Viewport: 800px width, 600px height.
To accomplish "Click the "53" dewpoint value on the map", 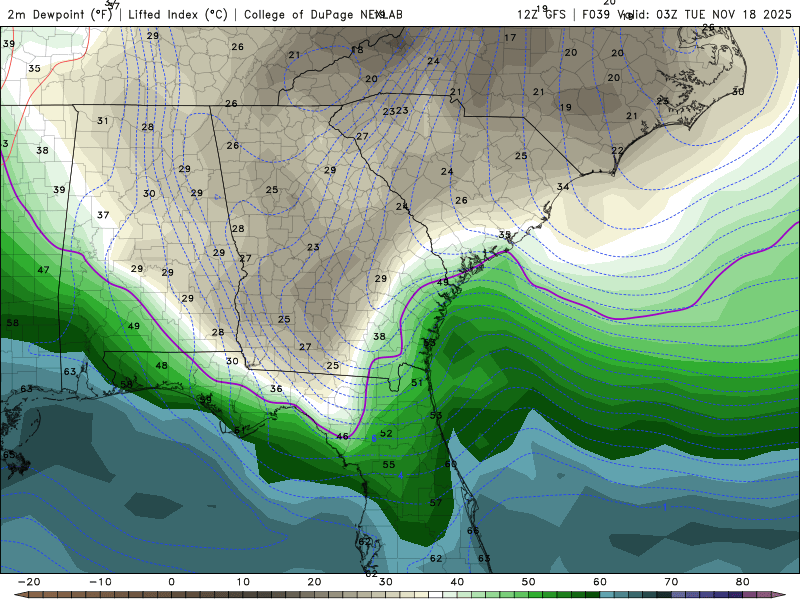I will tap(436, 416).
